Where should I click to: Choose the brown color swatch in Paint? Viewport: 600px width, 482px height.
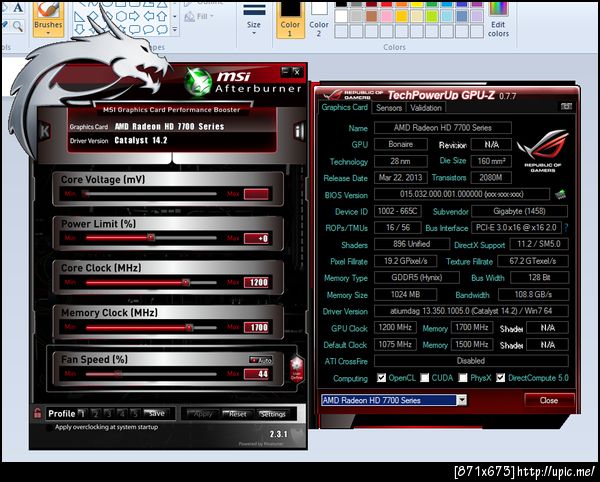(371, 16)
